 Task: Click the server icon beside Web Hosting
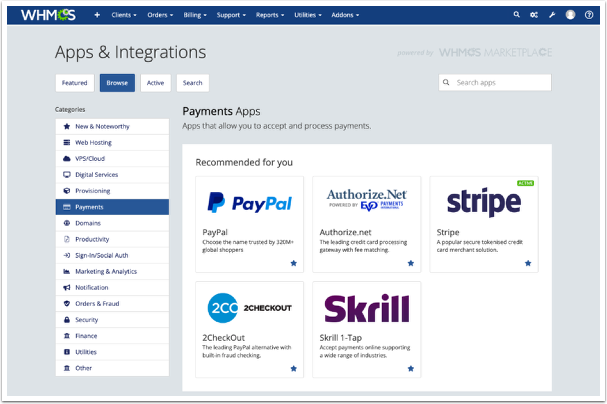(67, 142)
